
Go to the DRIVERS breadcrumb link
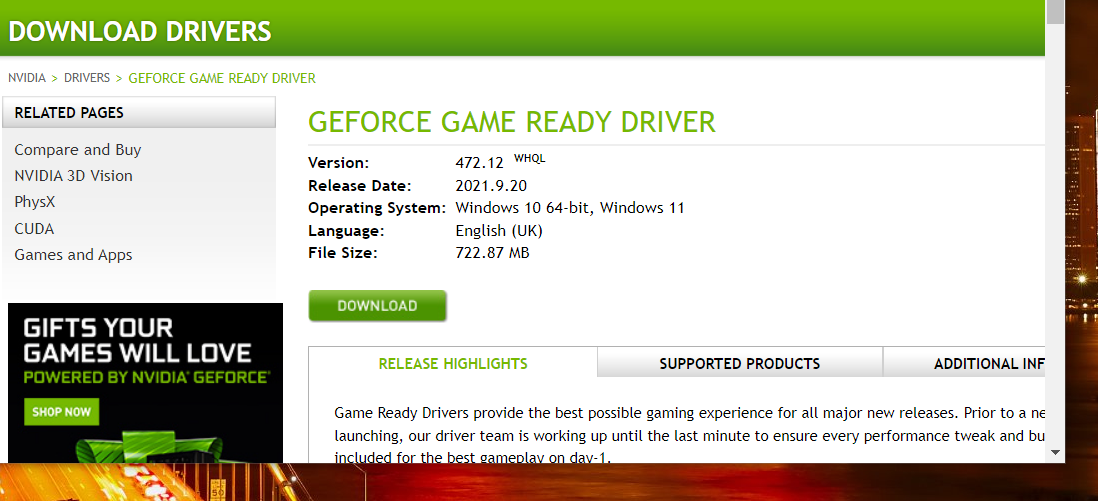pyautogui.click(x=87, y=78)
